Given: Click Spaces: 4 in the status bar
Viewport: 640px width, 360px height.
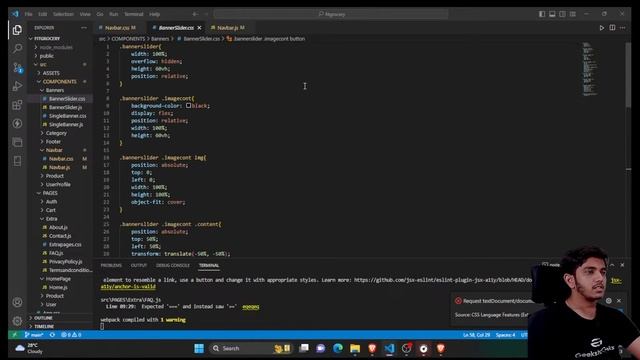Looking at the screenshot, I should click(505, 335).
